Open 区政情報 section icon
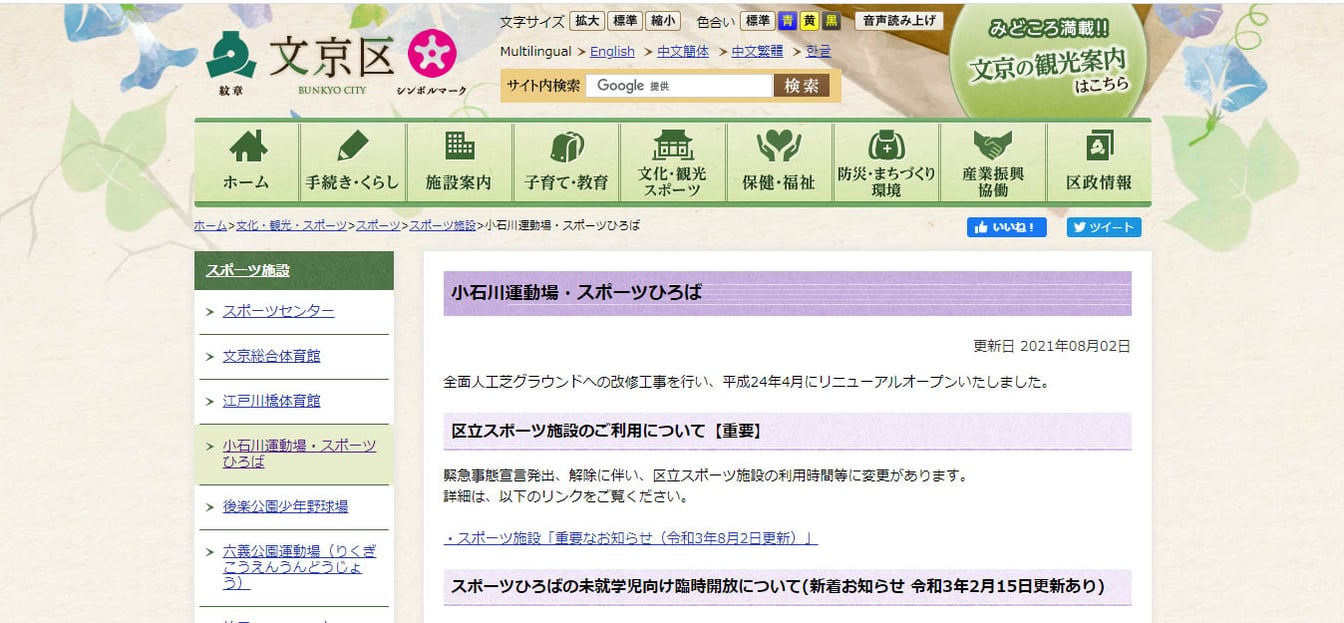The width and height of the screenshot is (1344, 623). pos(1098,148)
